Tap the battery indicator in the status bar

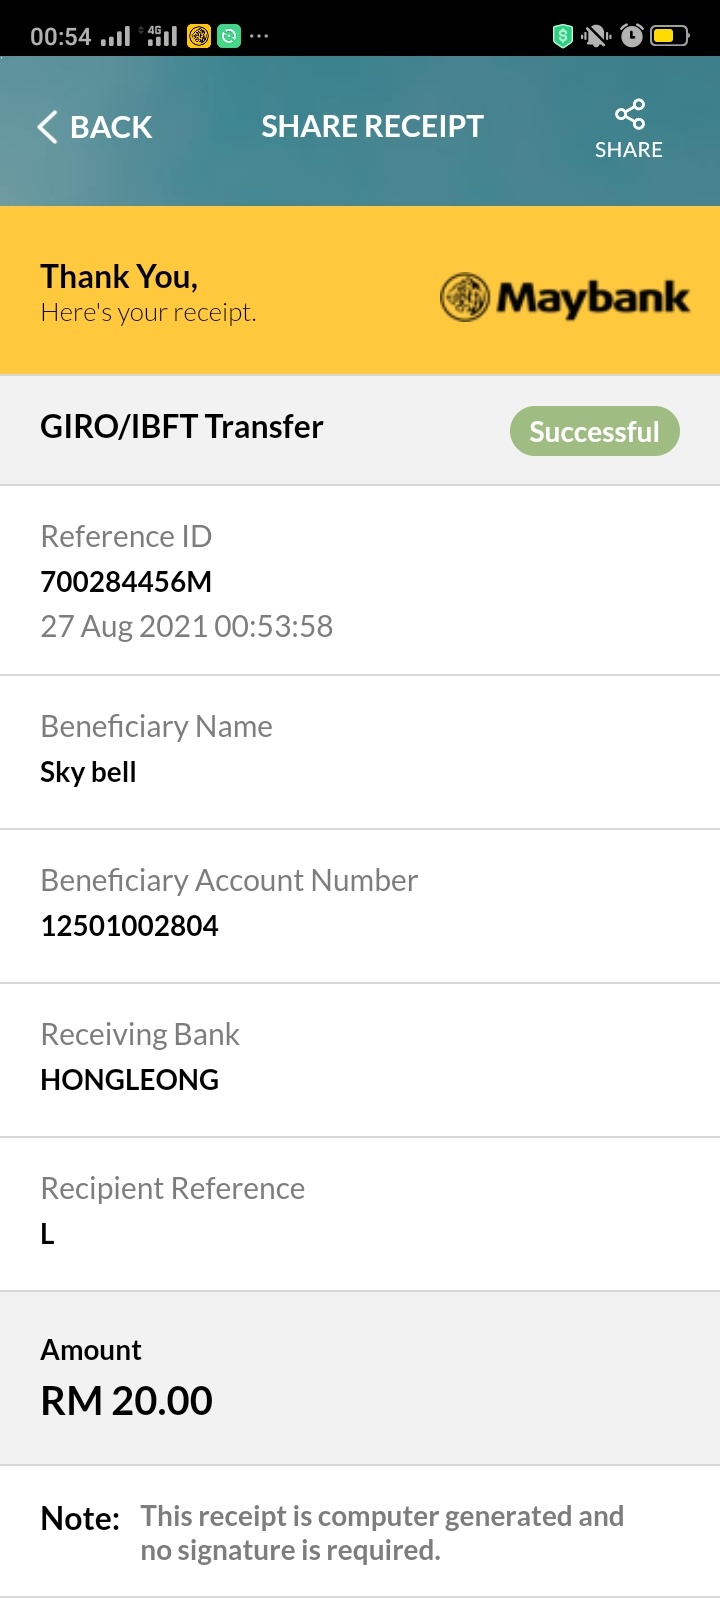[670, 37]
